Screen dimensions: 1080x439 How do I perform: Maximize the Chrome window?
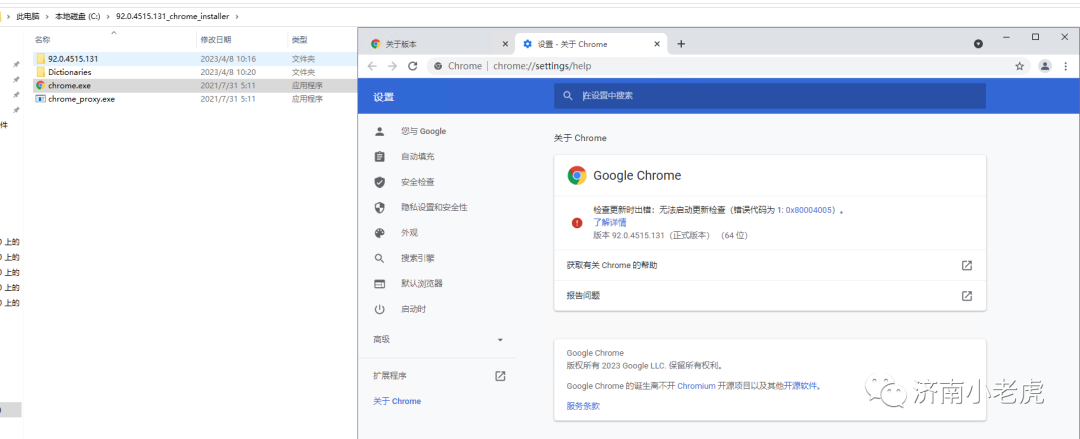coord(1035,37)
